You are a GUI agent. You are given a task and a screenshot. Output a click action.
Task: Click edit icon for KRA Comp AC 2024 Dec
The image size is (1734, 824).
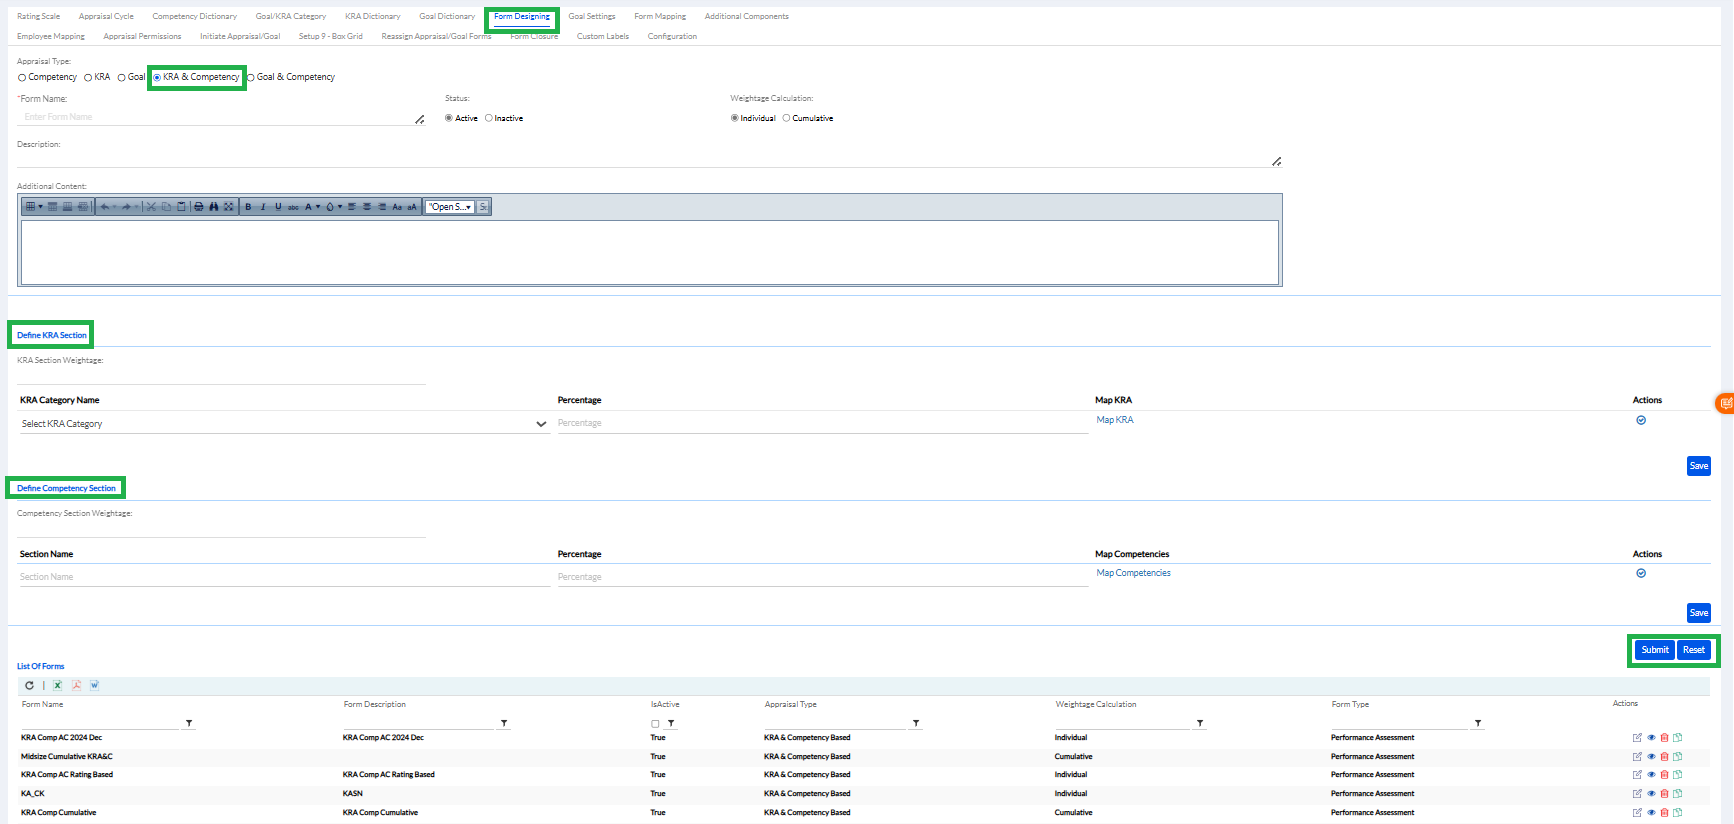(x=1637, y=738)
